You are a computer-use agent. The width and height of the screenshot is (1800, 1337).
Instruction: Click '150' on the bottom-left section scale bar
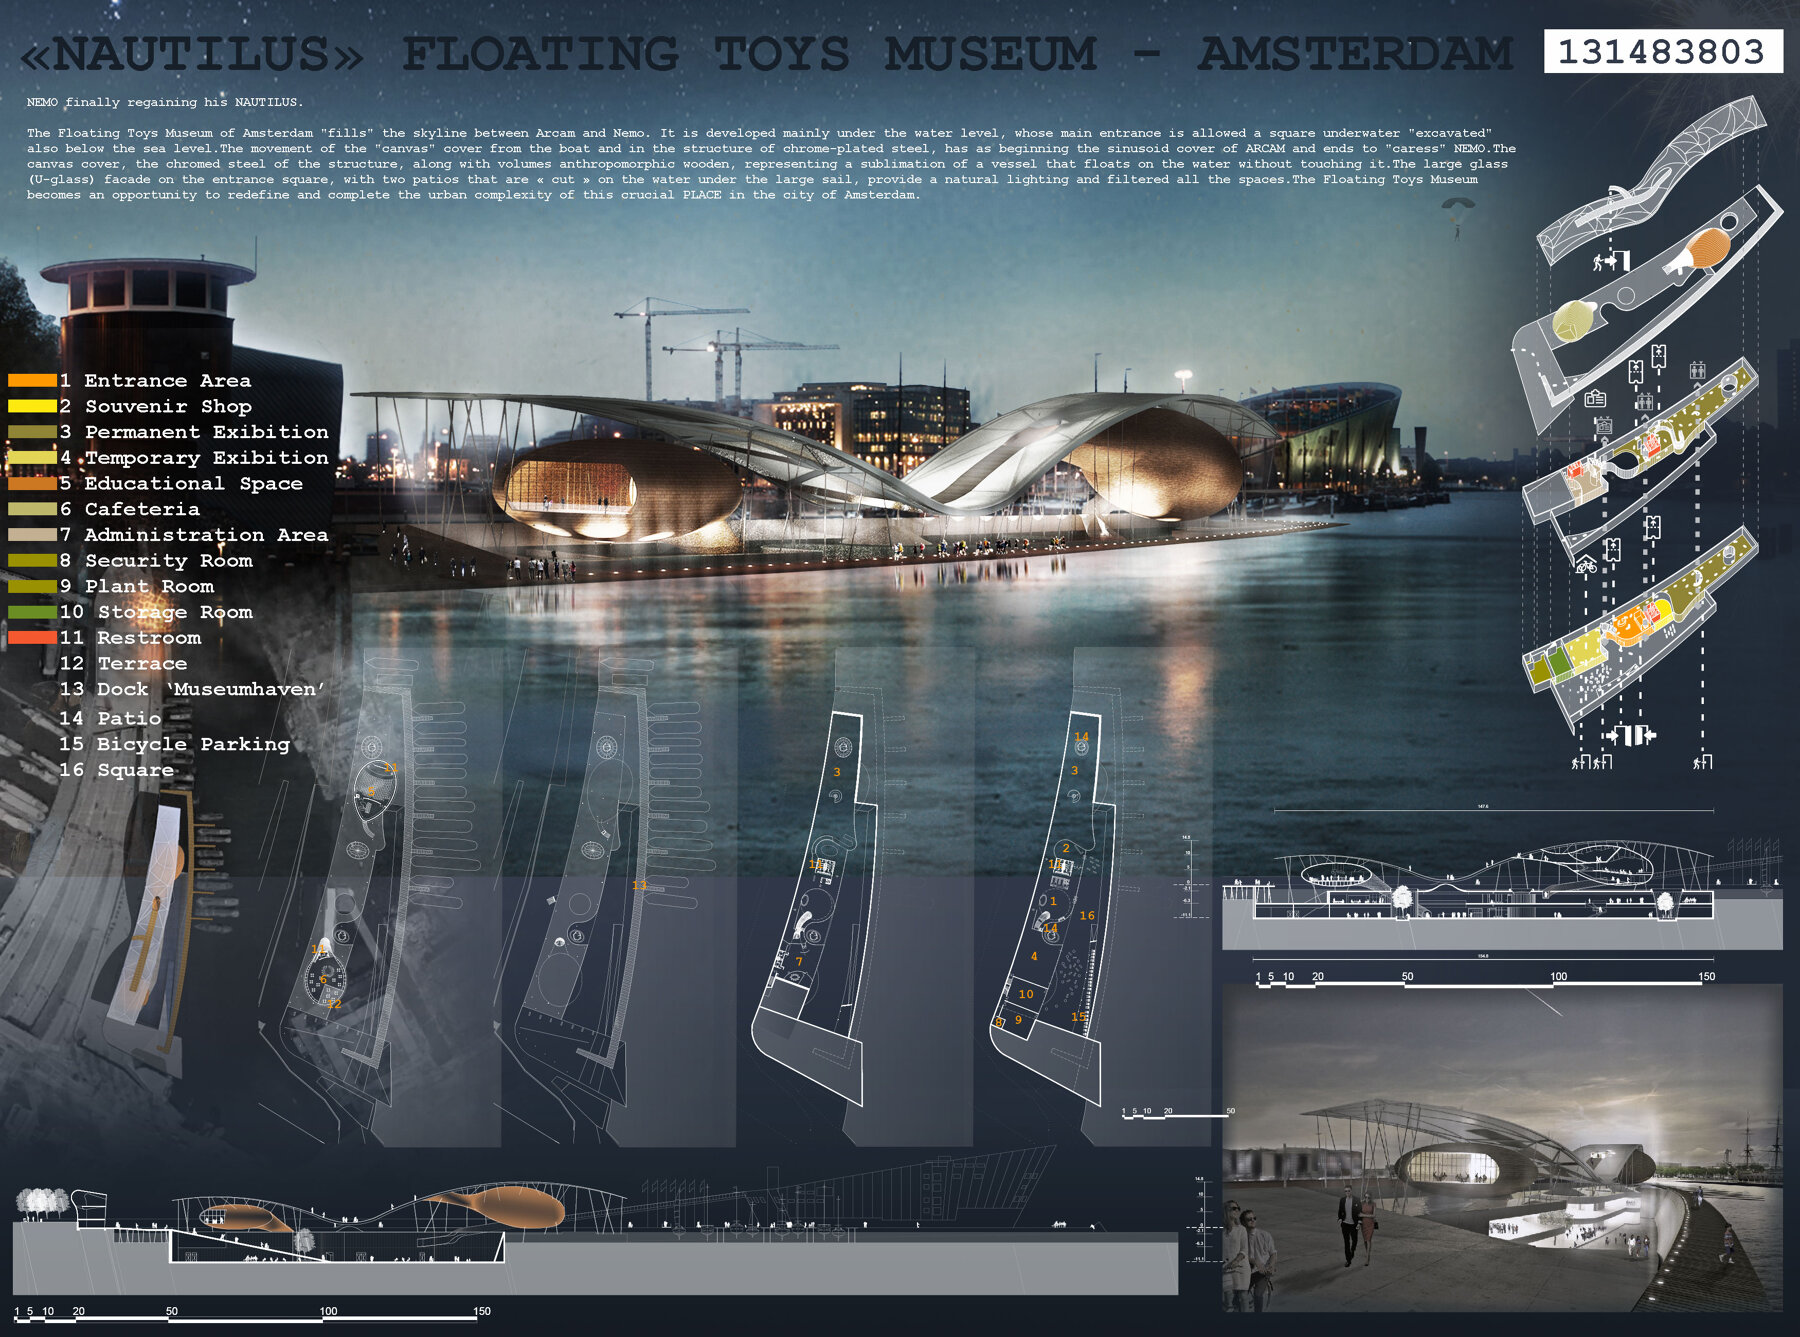point(482,1311)
